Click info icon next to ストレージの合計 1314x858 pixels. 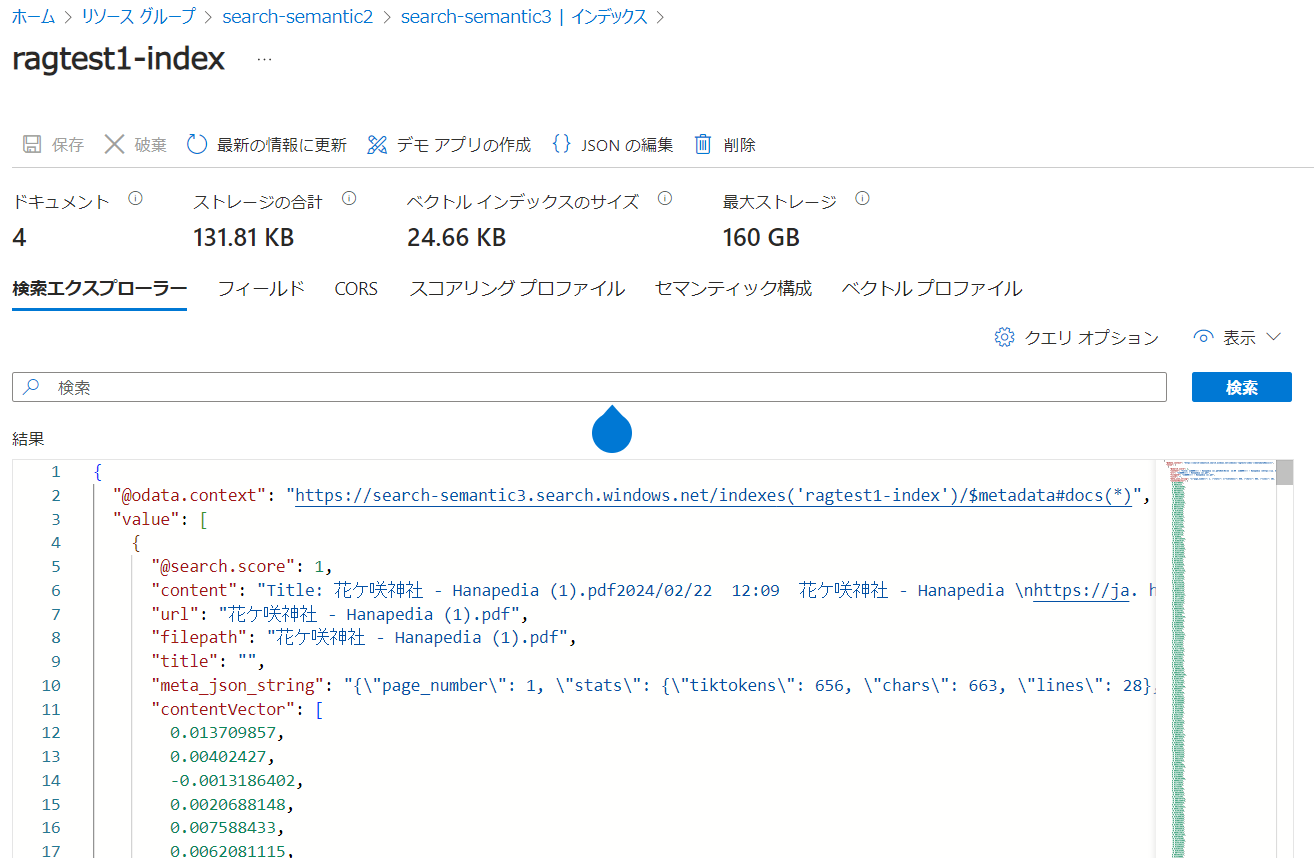[x=349, y=199]
